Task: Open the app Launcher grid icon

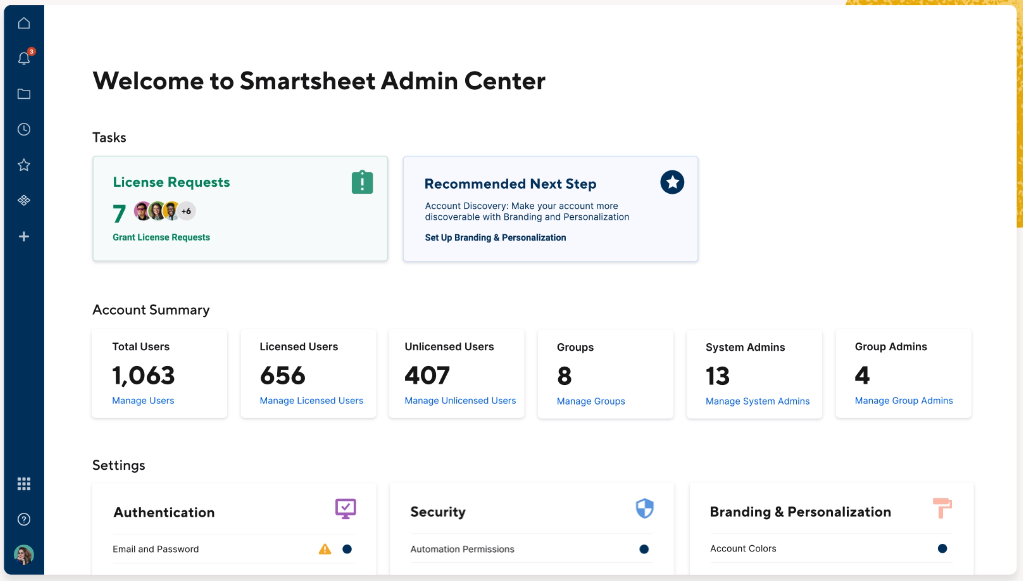Action: [24, 484]
